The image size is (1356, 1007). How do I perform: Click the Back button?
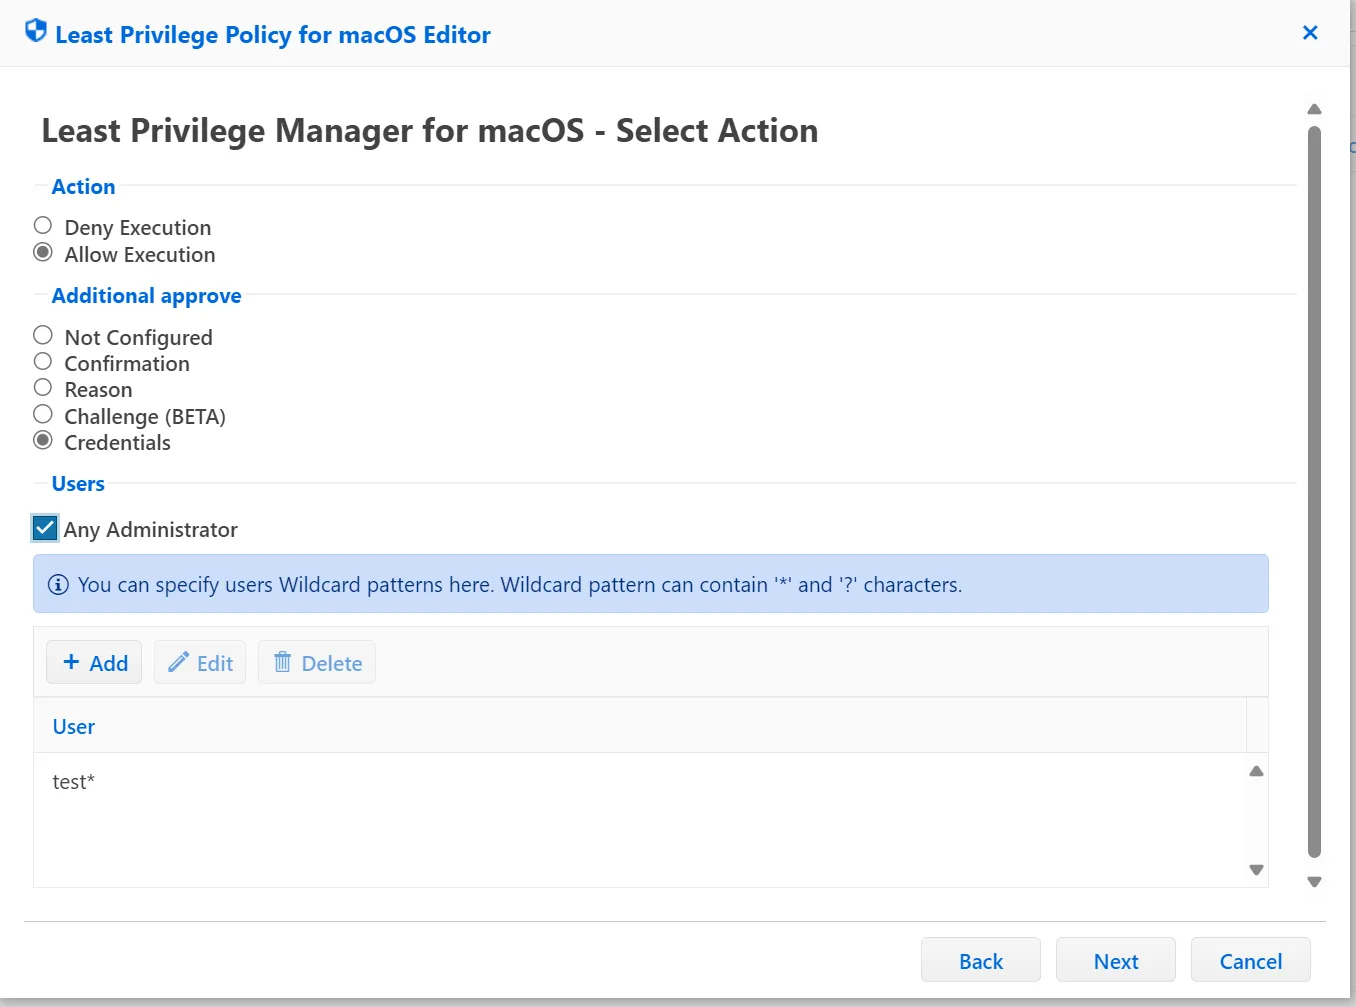click(980, 960)
